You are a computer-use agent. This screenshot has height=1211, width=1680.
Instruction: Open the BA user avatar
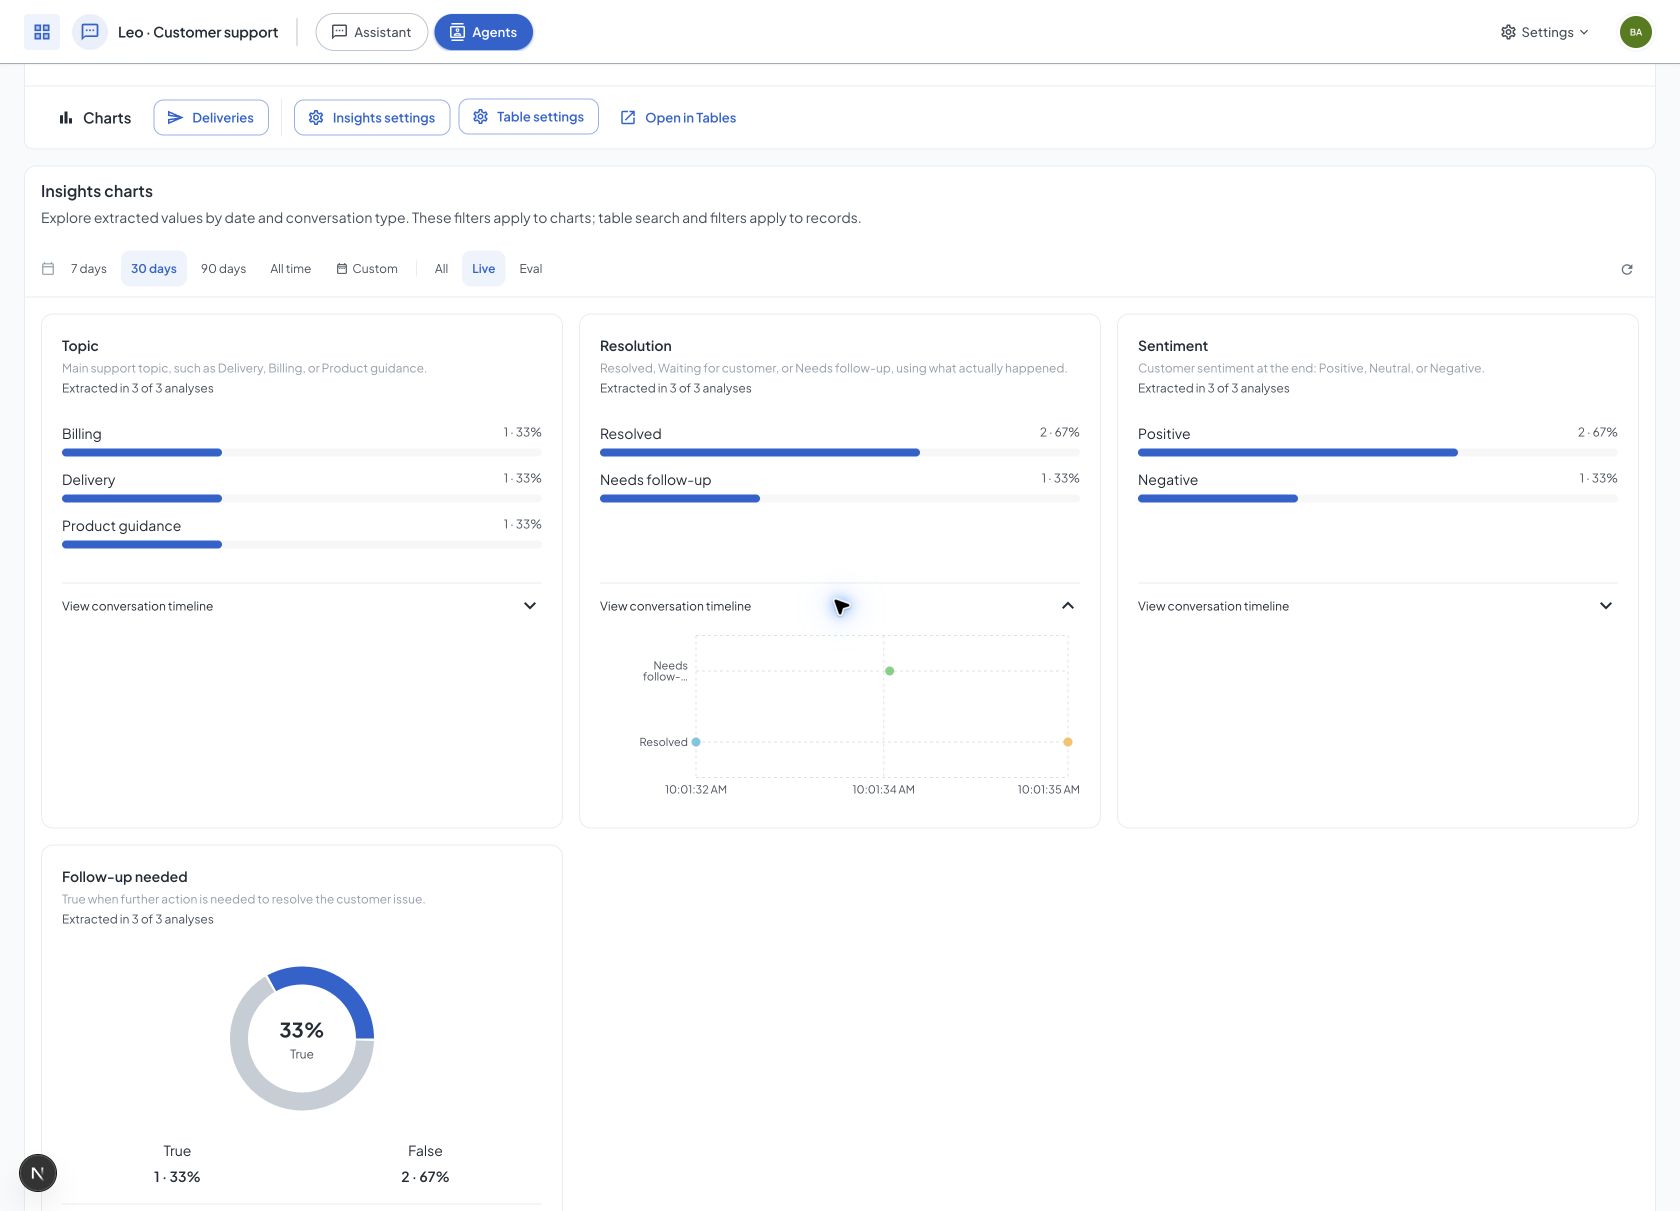point(1636,32)
